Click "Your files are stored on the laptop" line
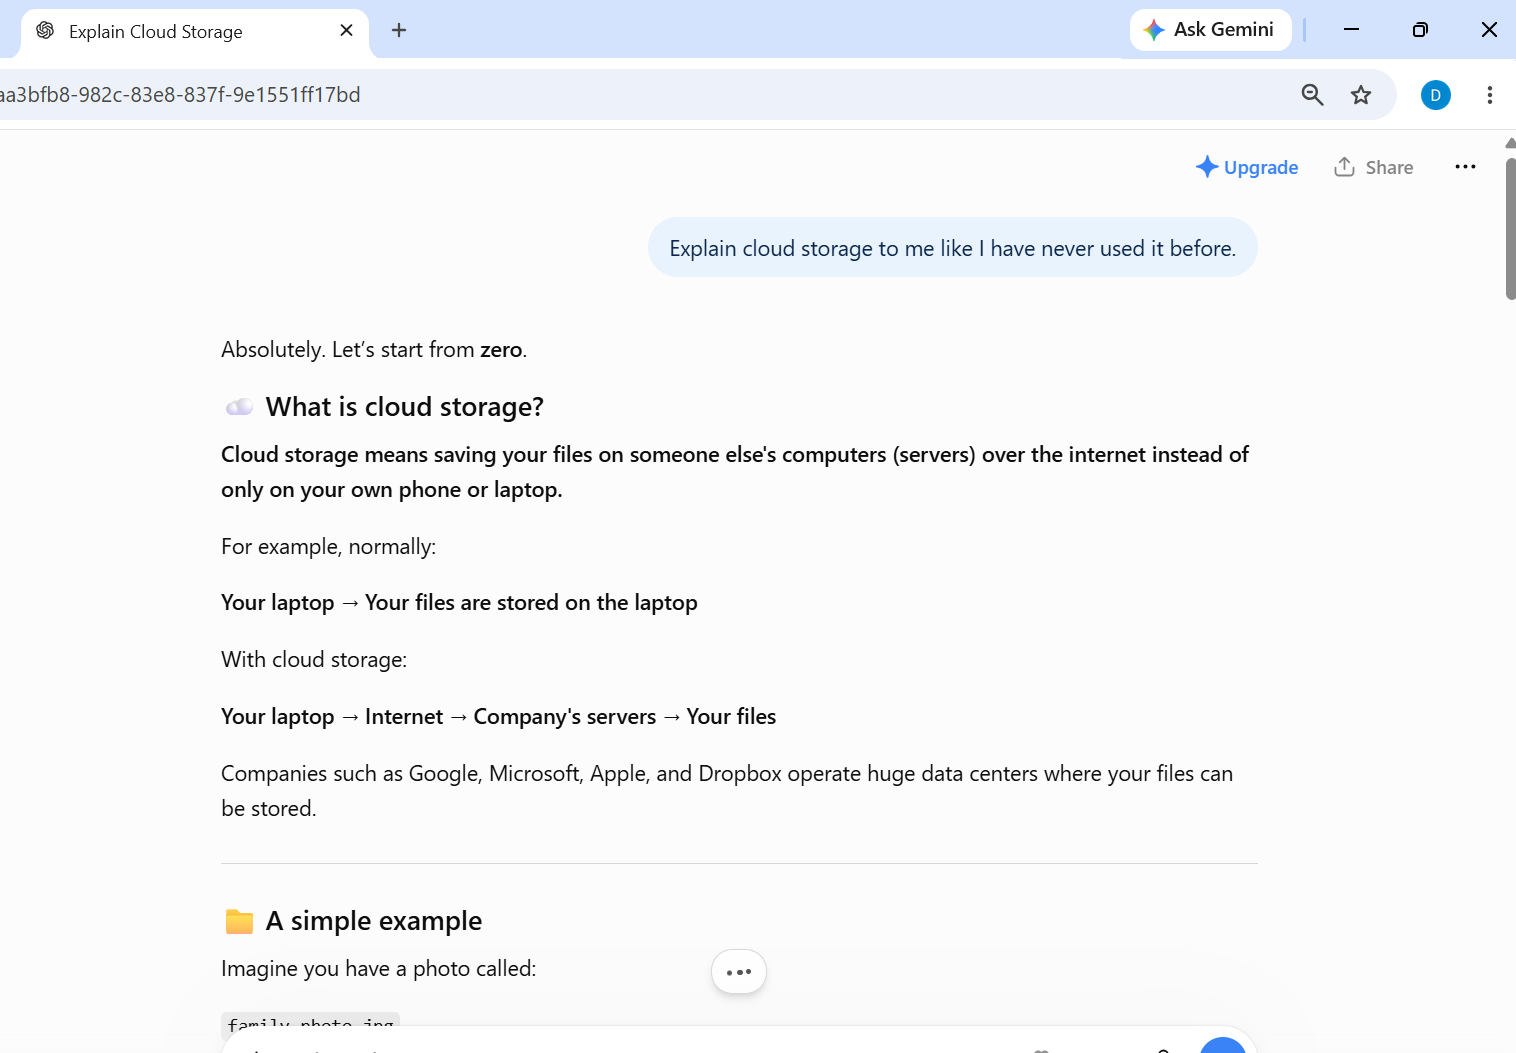This screenshot has height=1053, width=1516. coord(531,603)
